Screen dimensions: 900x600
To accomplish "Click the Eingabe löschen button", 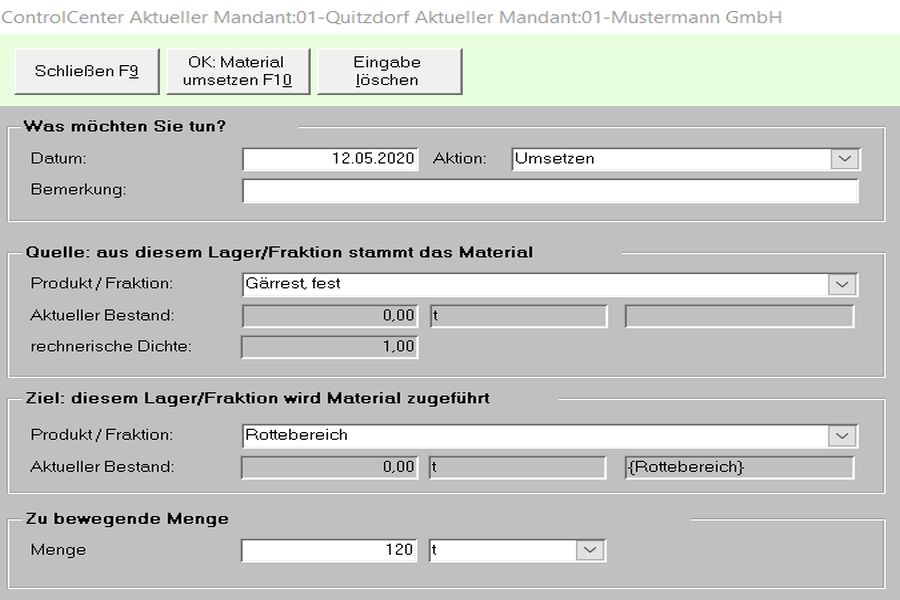I will (389, 71).
